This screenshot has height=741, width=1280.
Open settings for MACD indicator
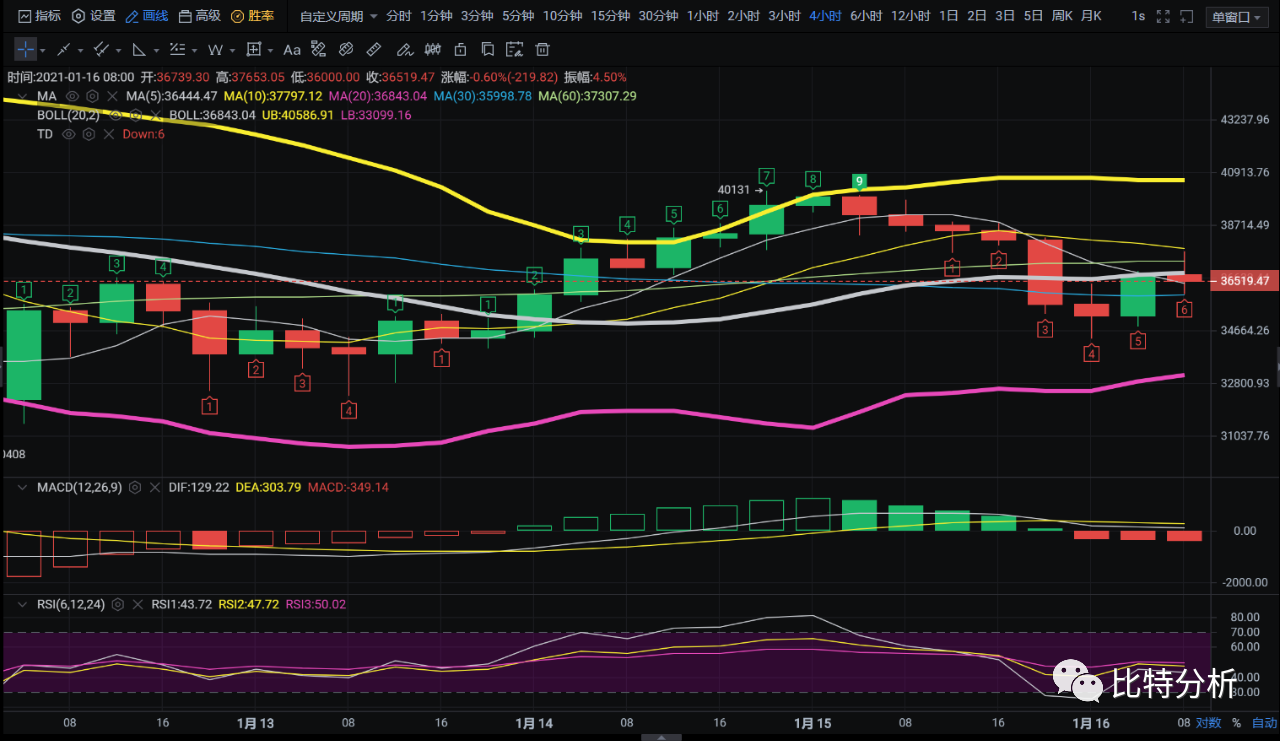[136, 487]
